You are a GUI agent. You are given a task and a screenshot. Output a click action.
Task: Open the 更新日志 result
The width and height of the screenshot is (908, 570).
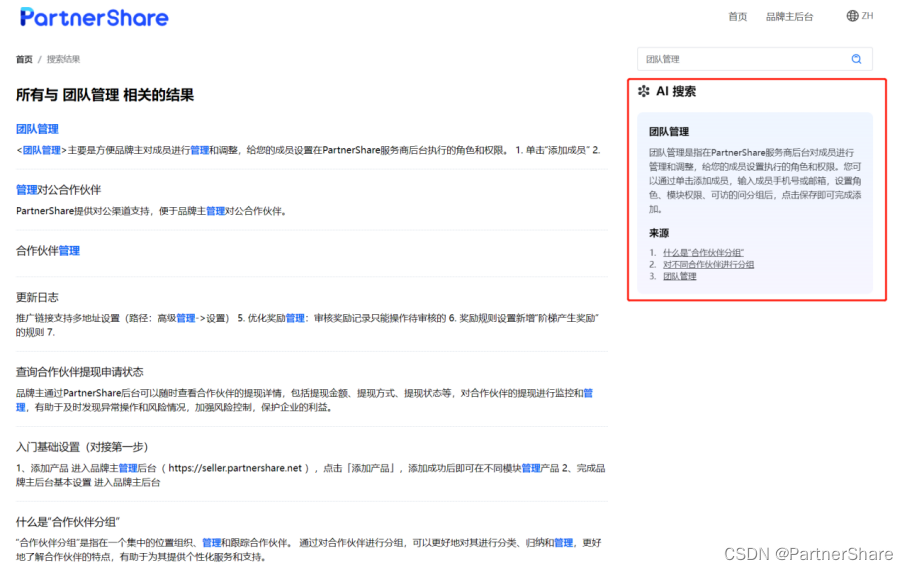[37, 297]
